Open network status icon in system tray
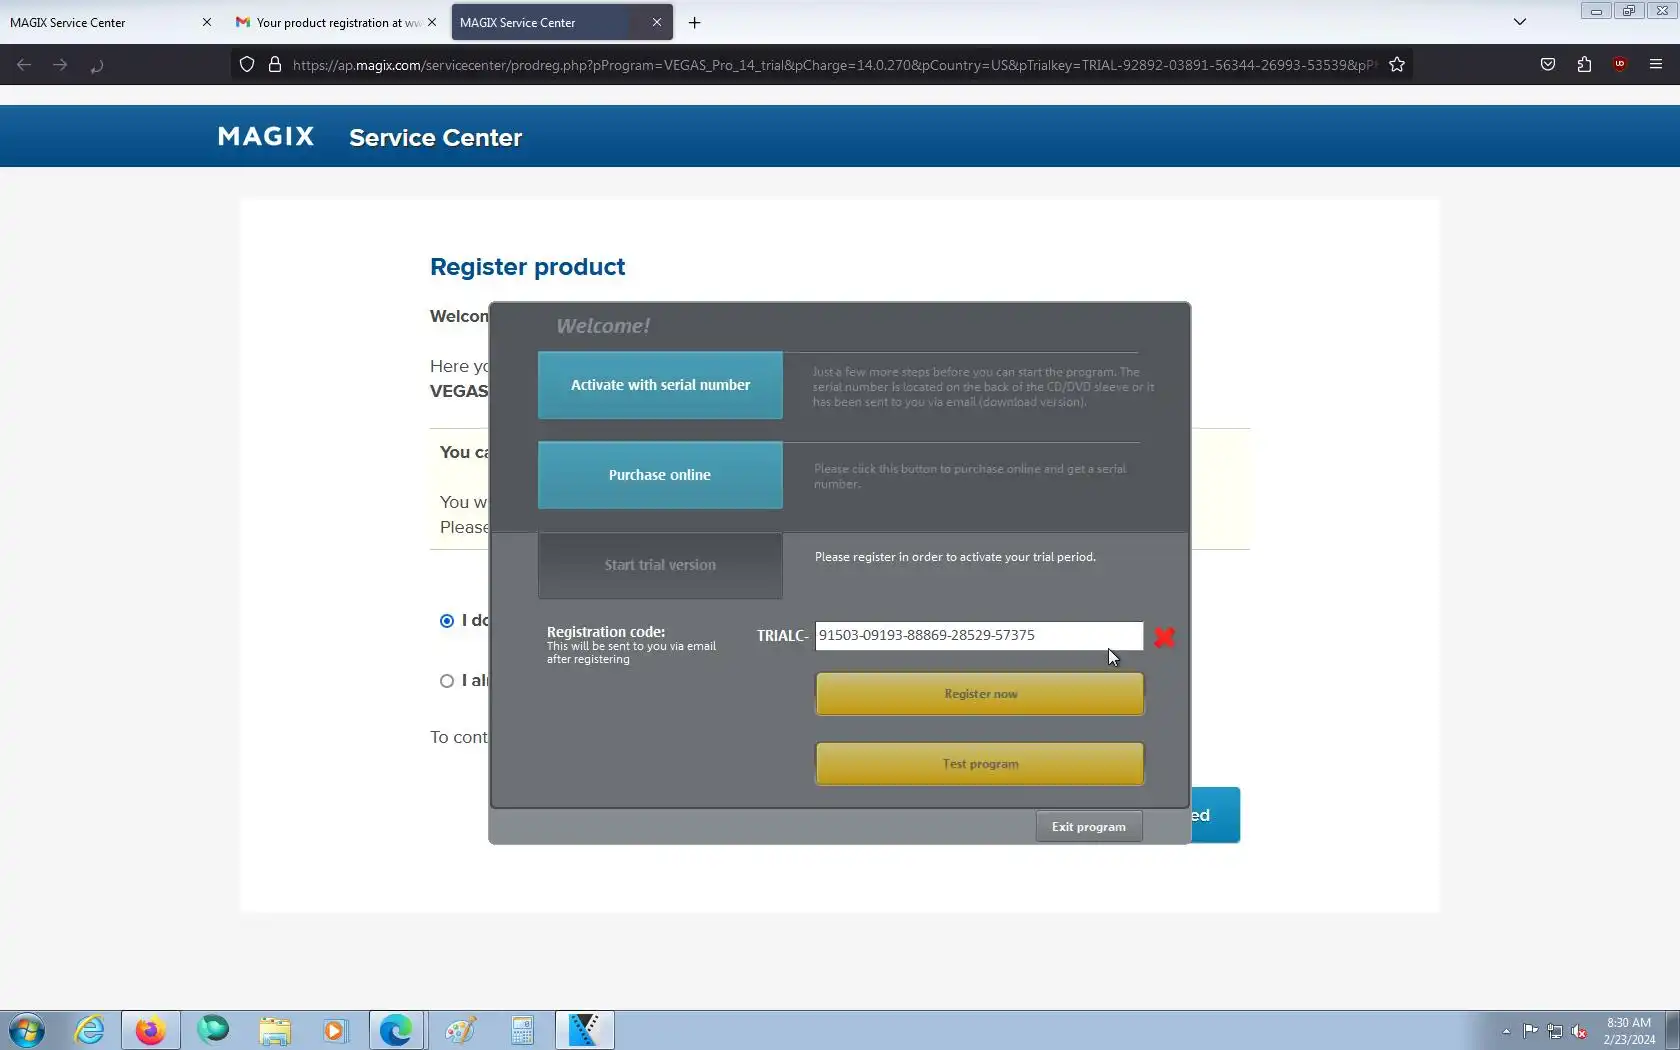 [x=1555, y=1031]
